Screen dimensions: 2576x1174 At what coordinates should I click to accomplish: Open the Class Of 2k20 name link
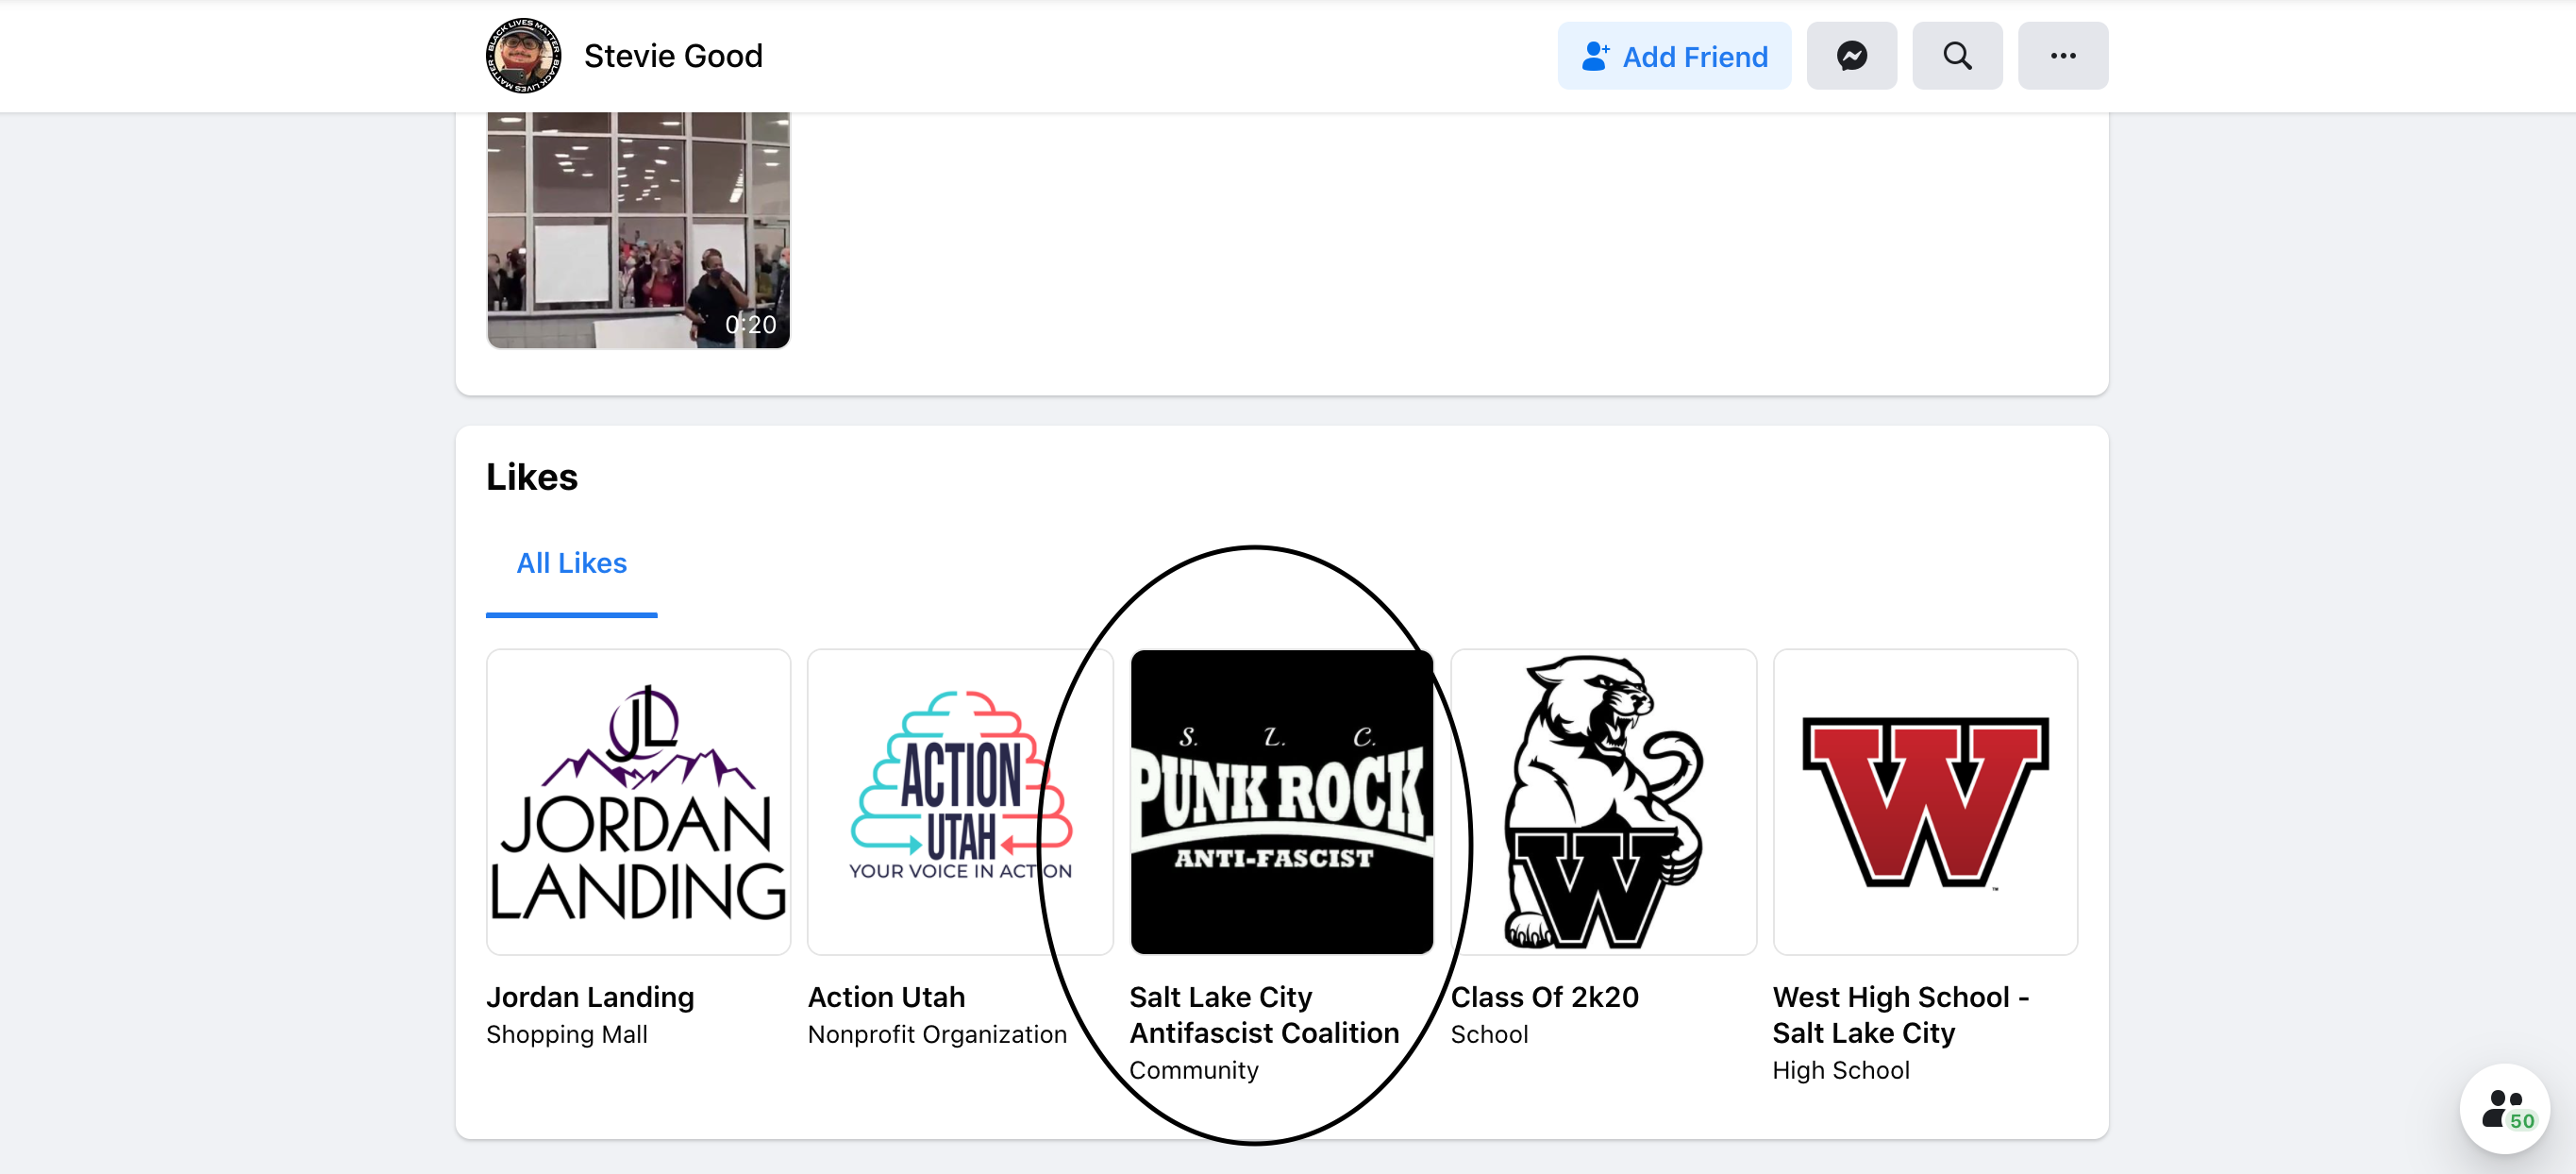[x=1544, y=997]
